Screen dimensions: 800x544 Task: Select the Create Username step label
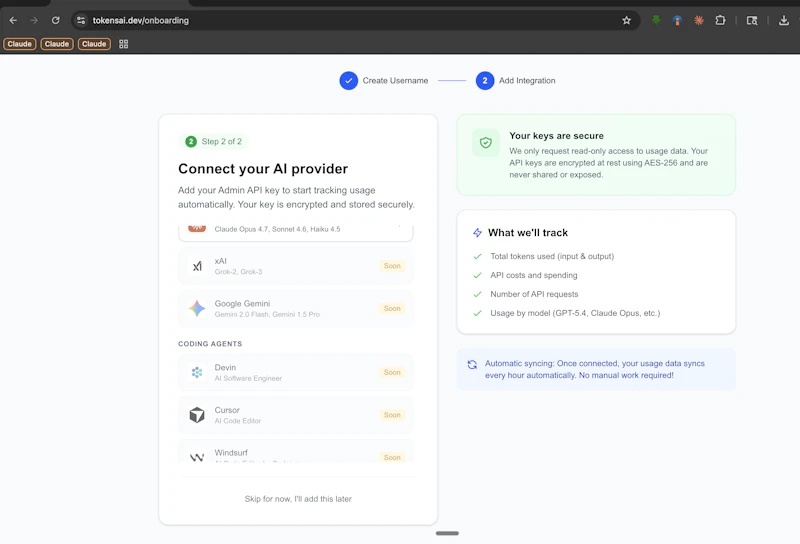(x=395, y=81)
